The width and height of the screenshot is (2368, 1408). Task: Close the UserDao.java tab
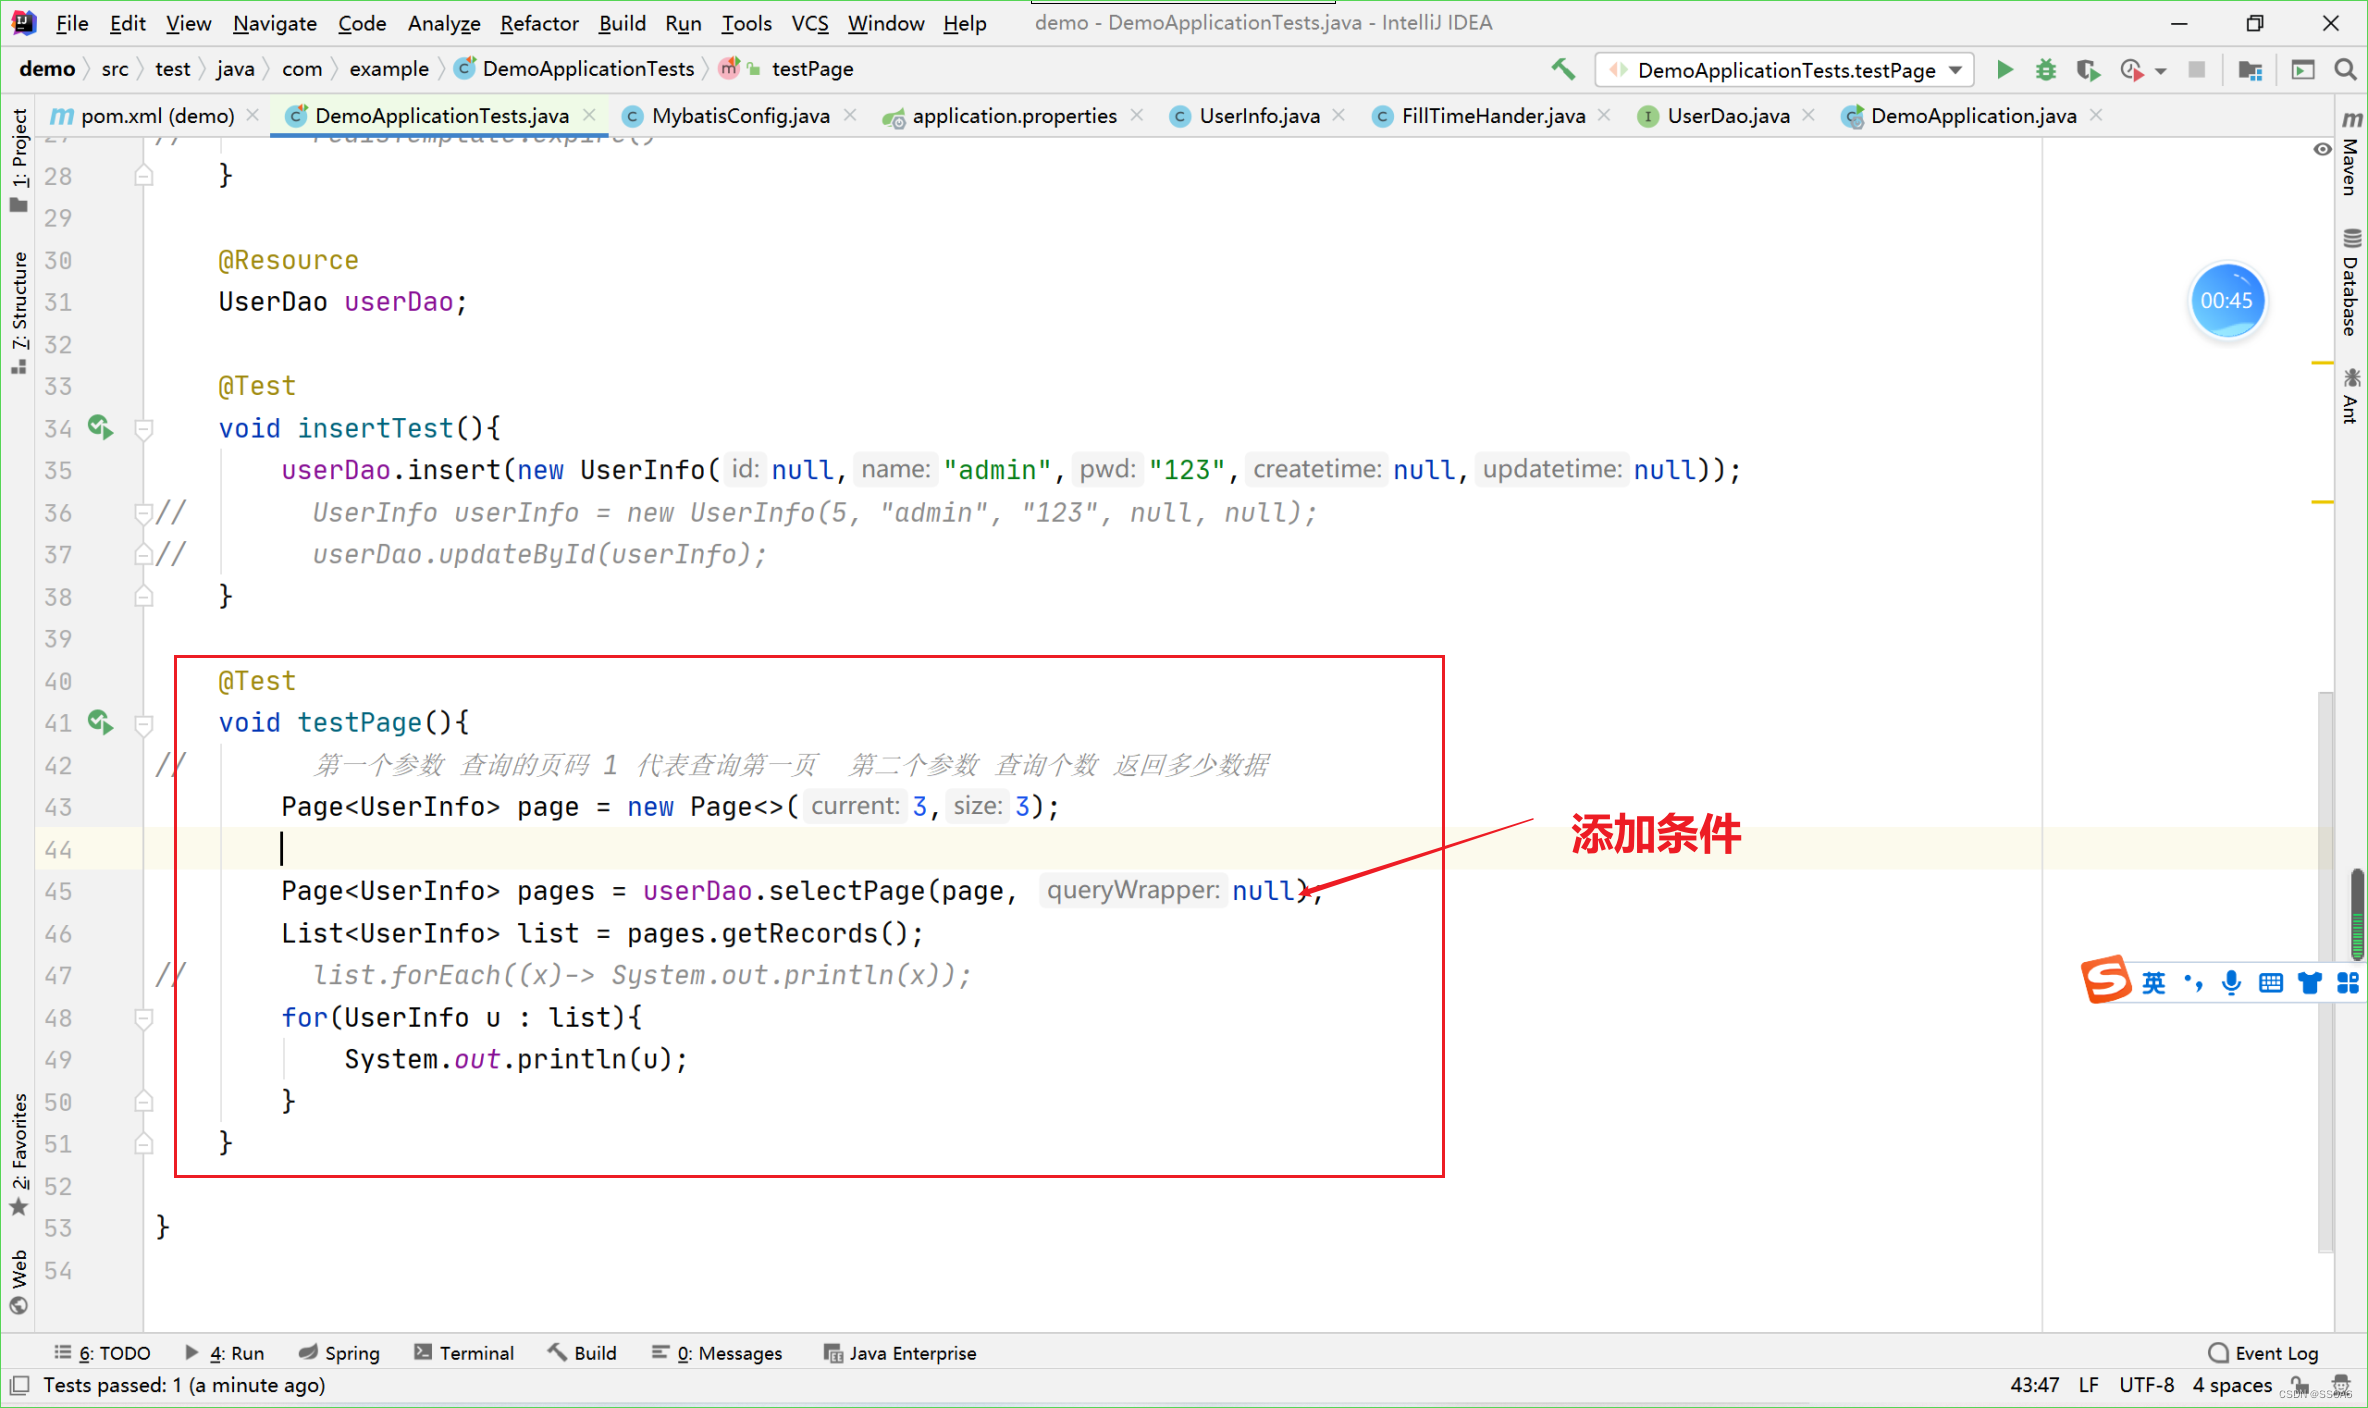pos(1808,116)
